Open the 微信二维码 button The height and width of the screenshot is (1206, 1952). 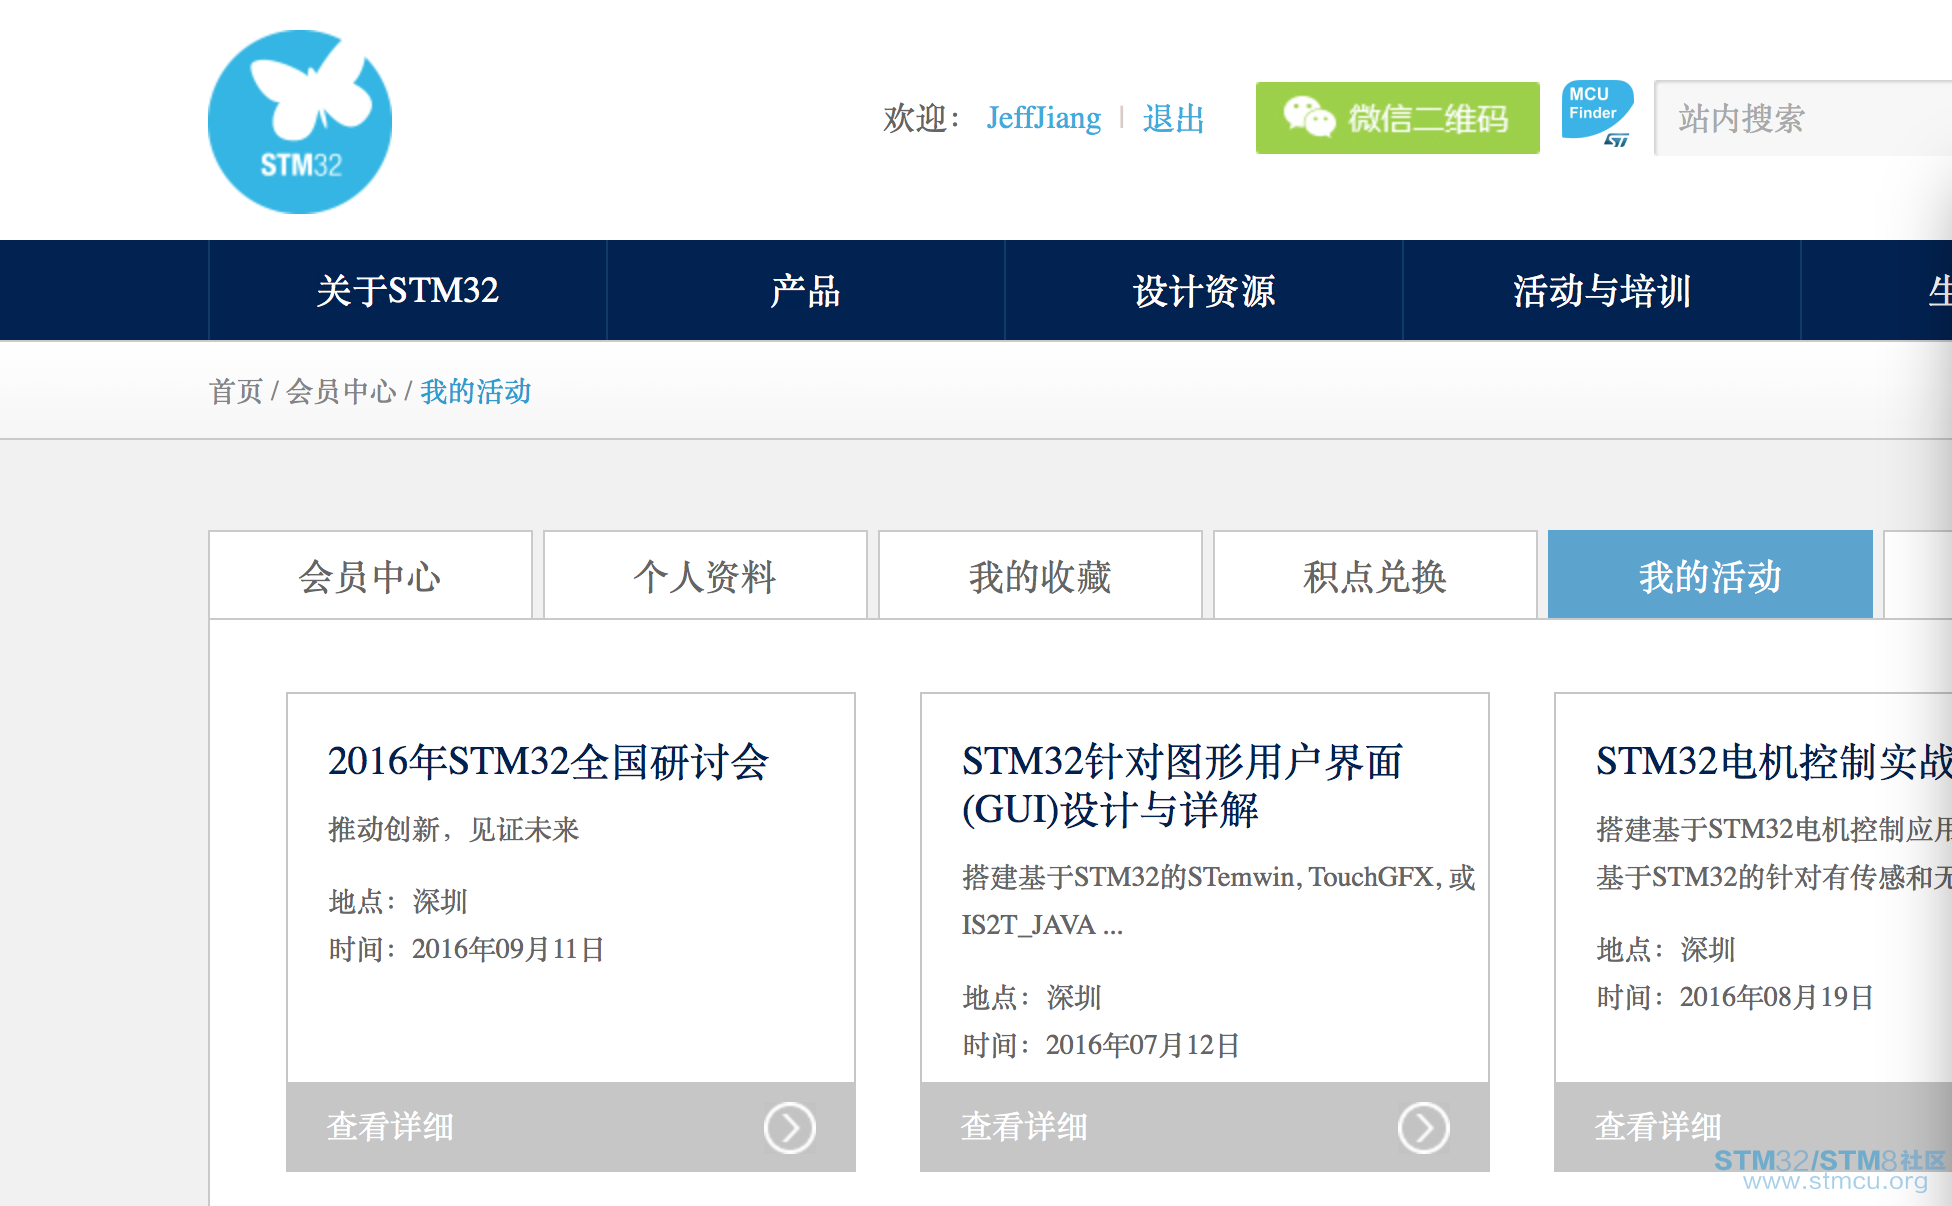[1397, 118]
